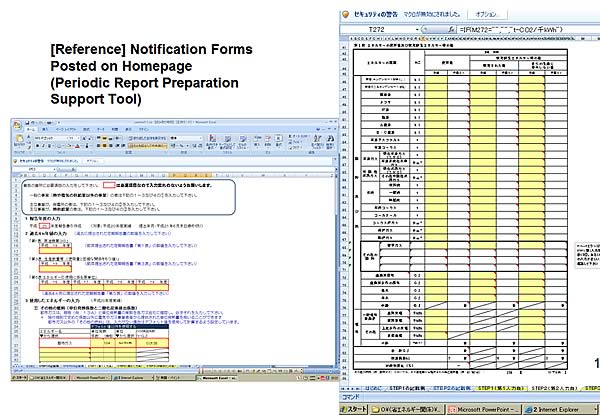Switch to the はじめに sheet tab

(x=374, y=388)
